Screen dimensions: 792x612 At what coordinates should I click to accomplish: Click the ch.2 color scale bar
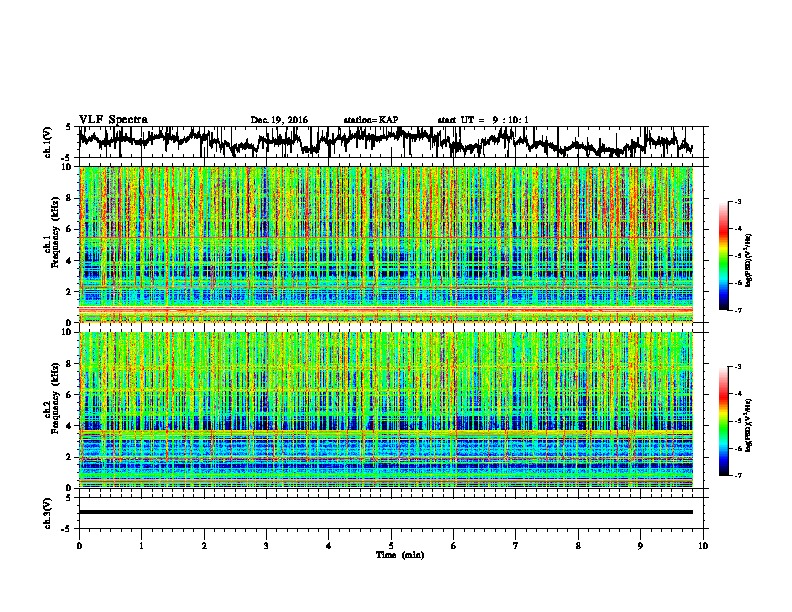[x=723, y=421]
